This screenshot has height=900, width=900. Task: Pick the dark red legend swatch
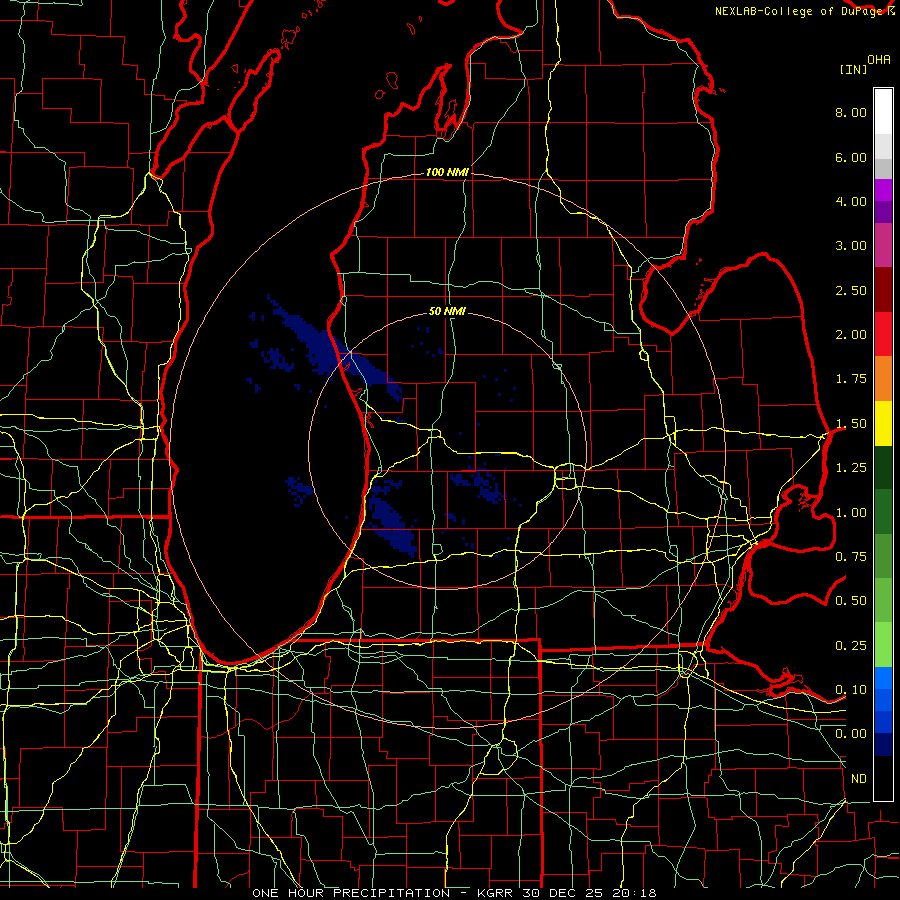pos(883,290)
